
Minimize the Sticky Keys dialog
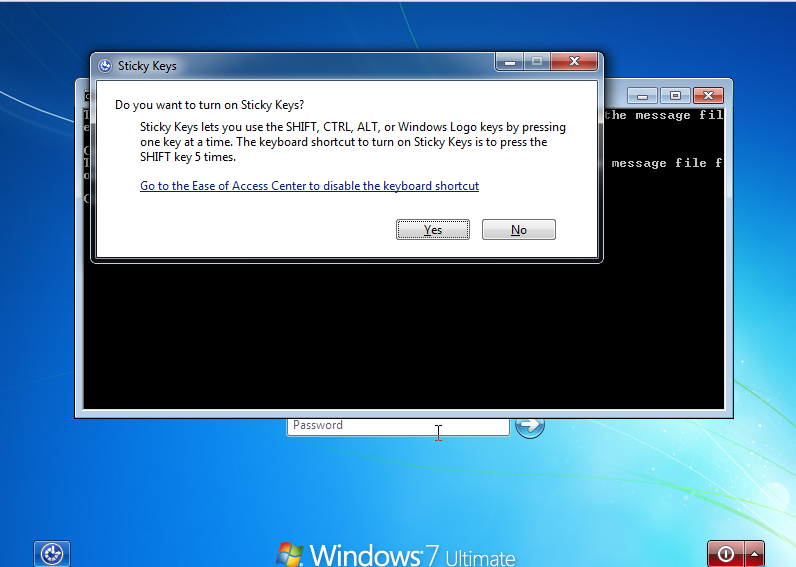click(x=510, y=61)
